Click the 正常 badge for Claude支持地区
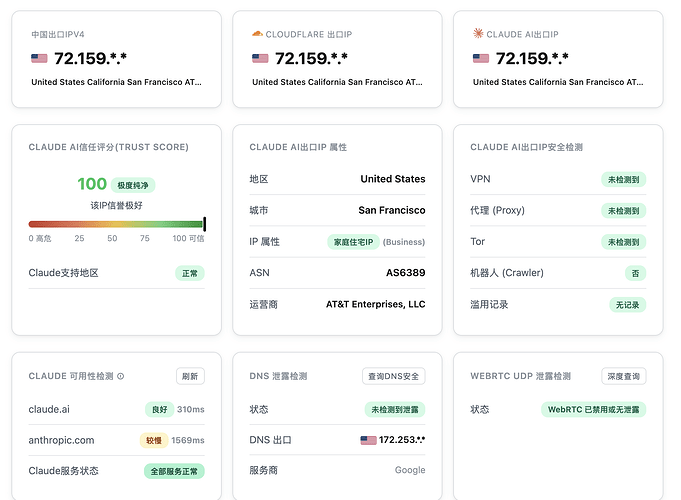681x500 pixels. 190,273
